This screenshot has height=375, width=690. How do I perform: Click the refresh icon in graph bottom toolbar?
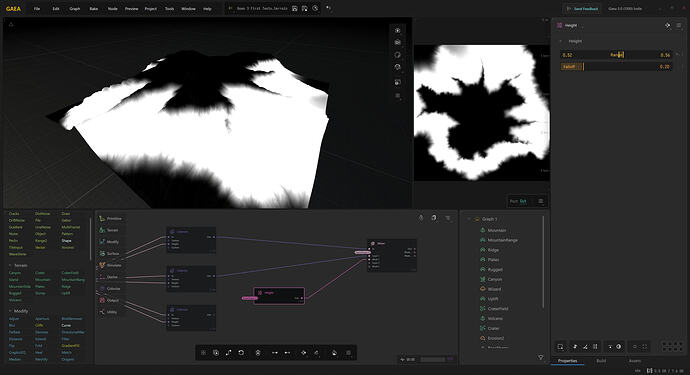[241, 353]
